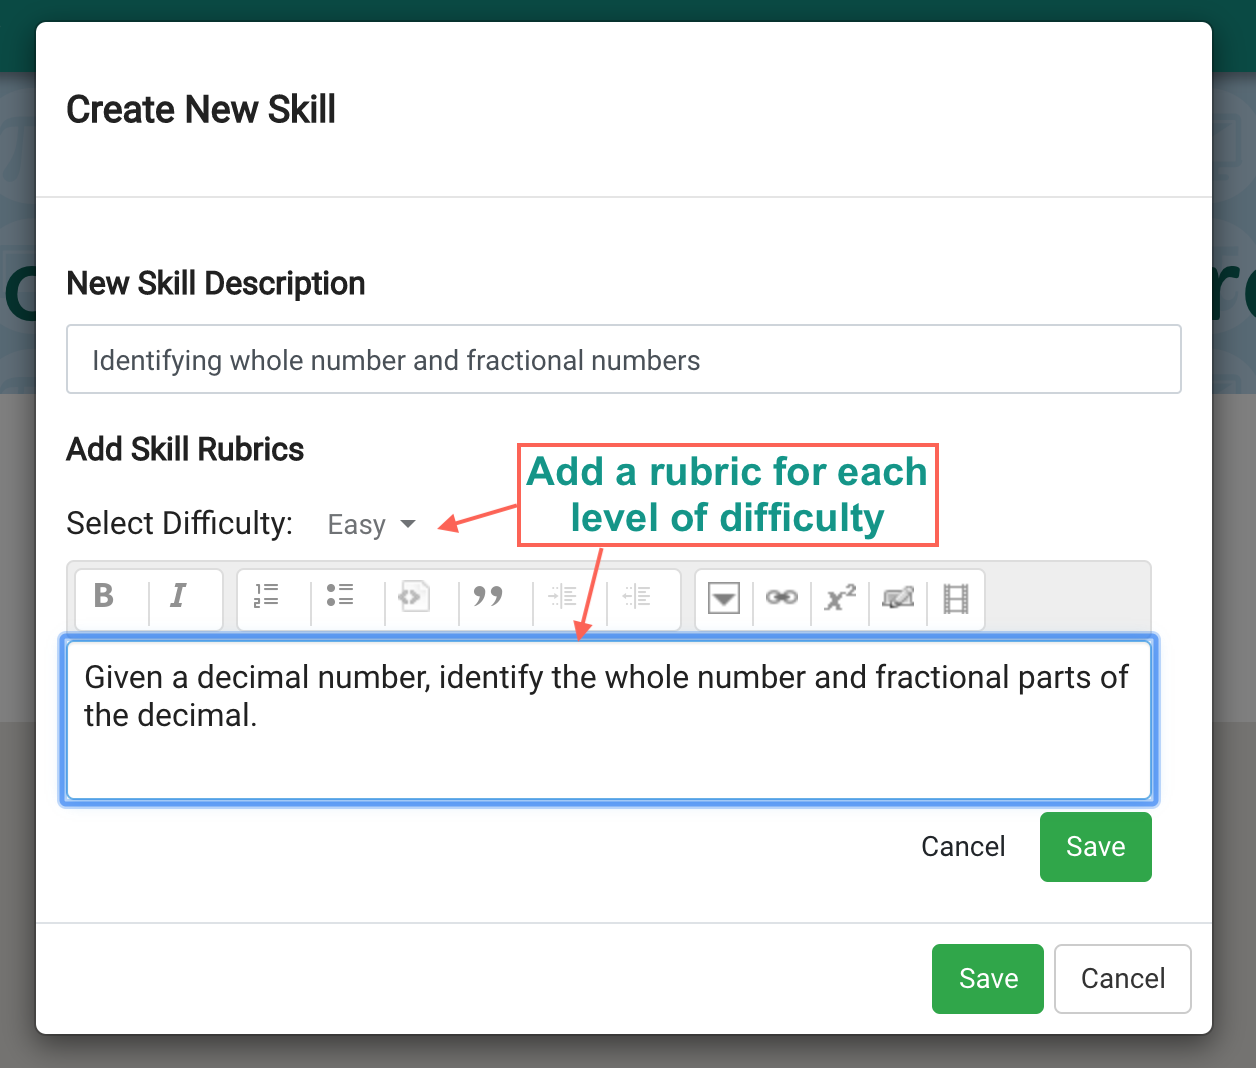This screenshot has width=1256, height=1068.
Task: Save the new skill with bottom Save button
Action: [x=988, y=979]
